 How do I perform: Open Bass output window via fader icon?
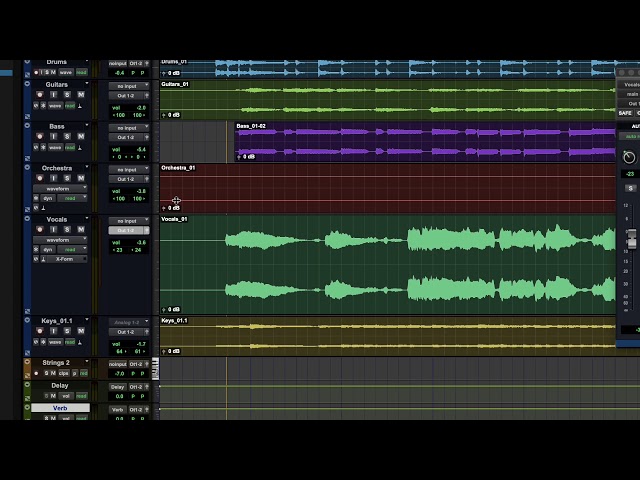click(147, 138)
